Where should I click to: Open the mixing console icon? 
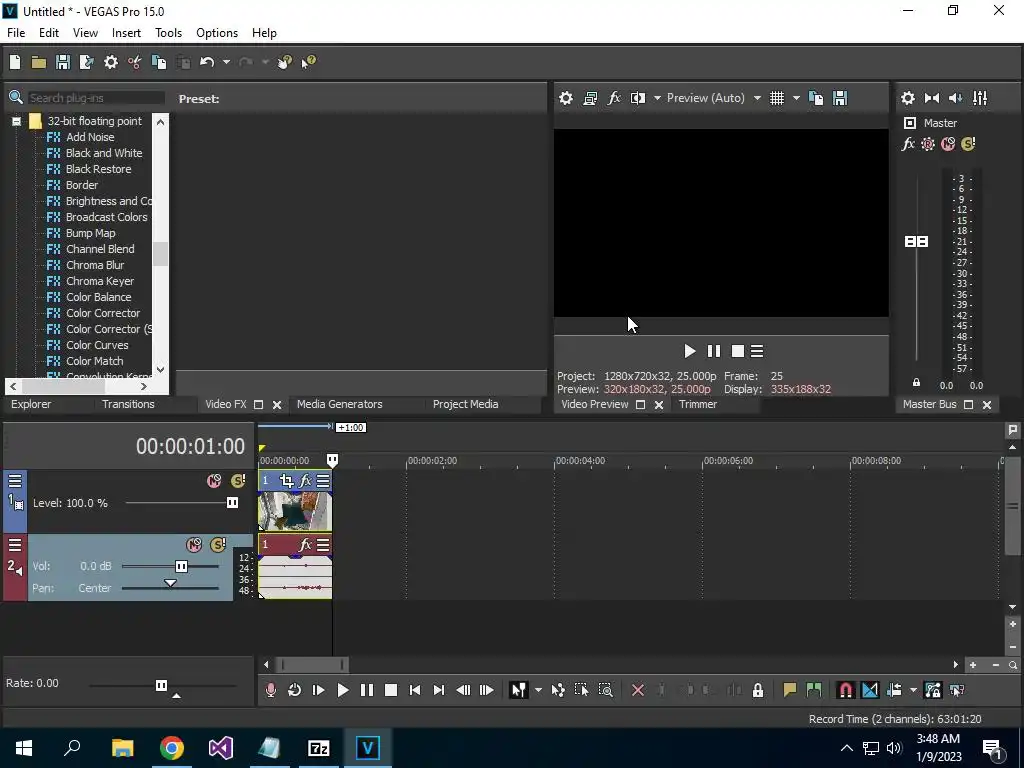[x=980, y=98]
